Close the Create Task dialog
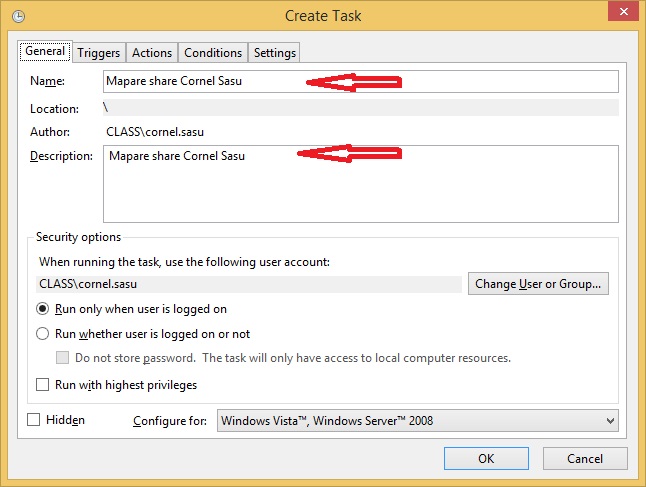Screen dimensions: 646x487 623,12
